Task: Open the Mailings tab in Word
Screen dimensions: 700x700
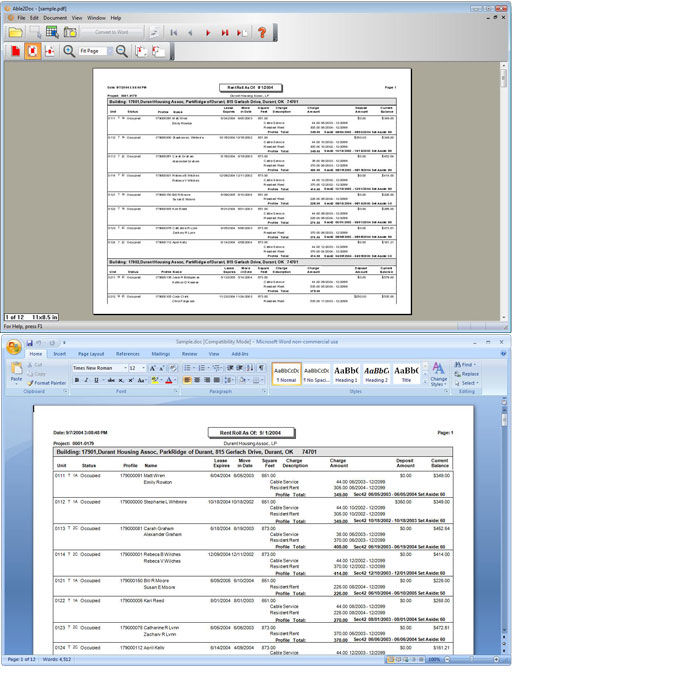Action: 160,354
